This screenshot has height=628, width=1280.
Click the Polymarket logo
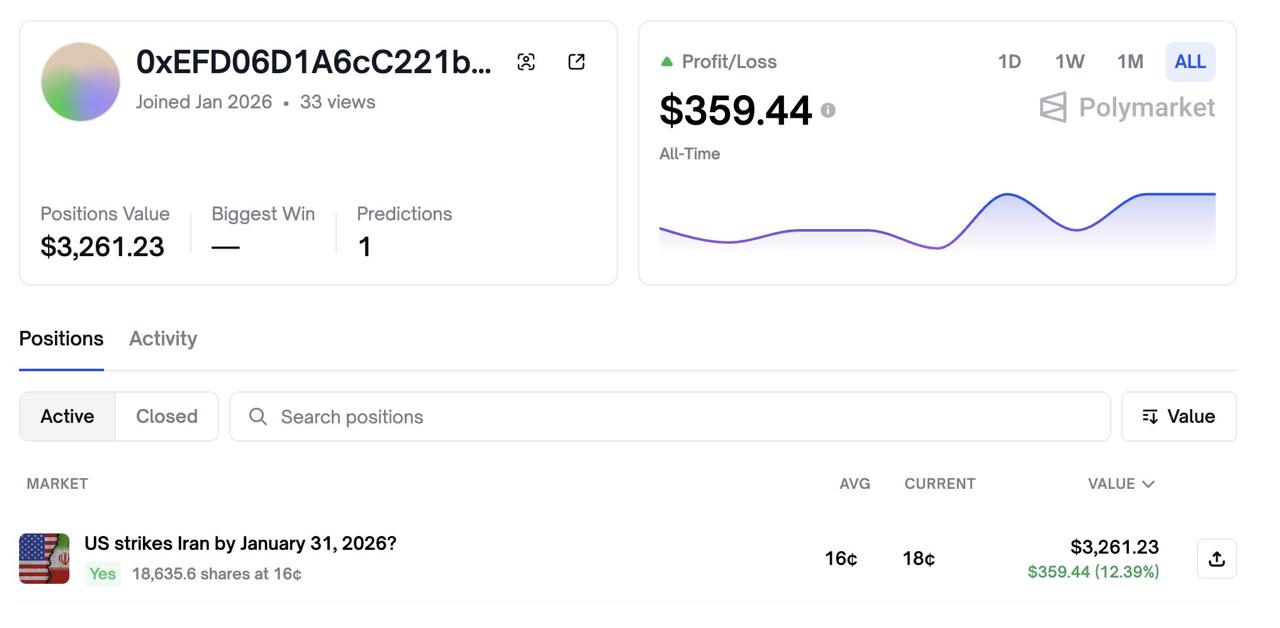tap(1127, 107)
